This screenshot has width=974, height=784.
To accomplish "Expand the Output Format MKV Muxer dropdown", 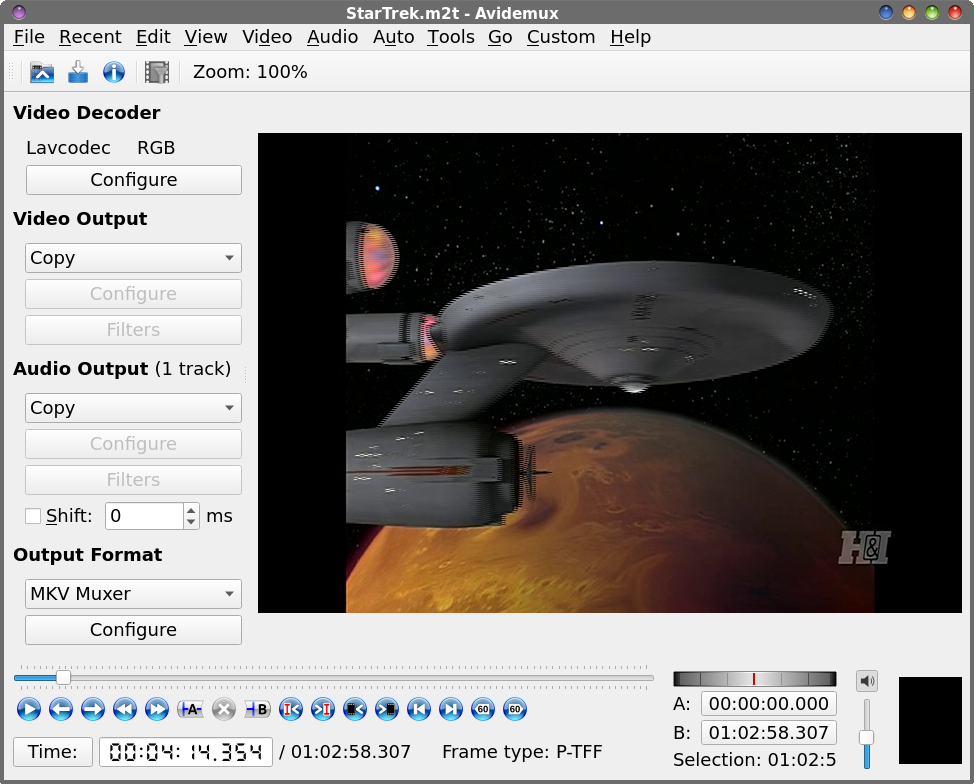I will (x=133, y=594).
